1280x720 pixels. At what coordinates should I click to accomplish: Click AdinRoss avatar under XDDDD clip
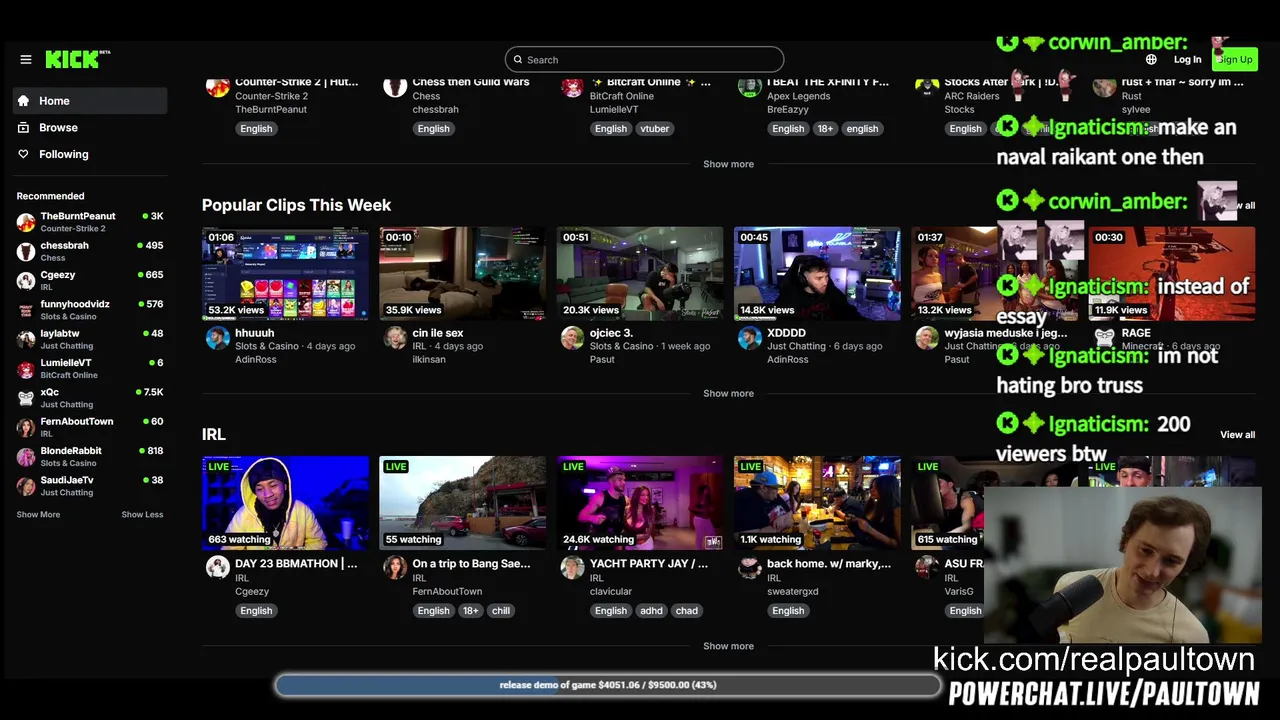click(749, 338)
